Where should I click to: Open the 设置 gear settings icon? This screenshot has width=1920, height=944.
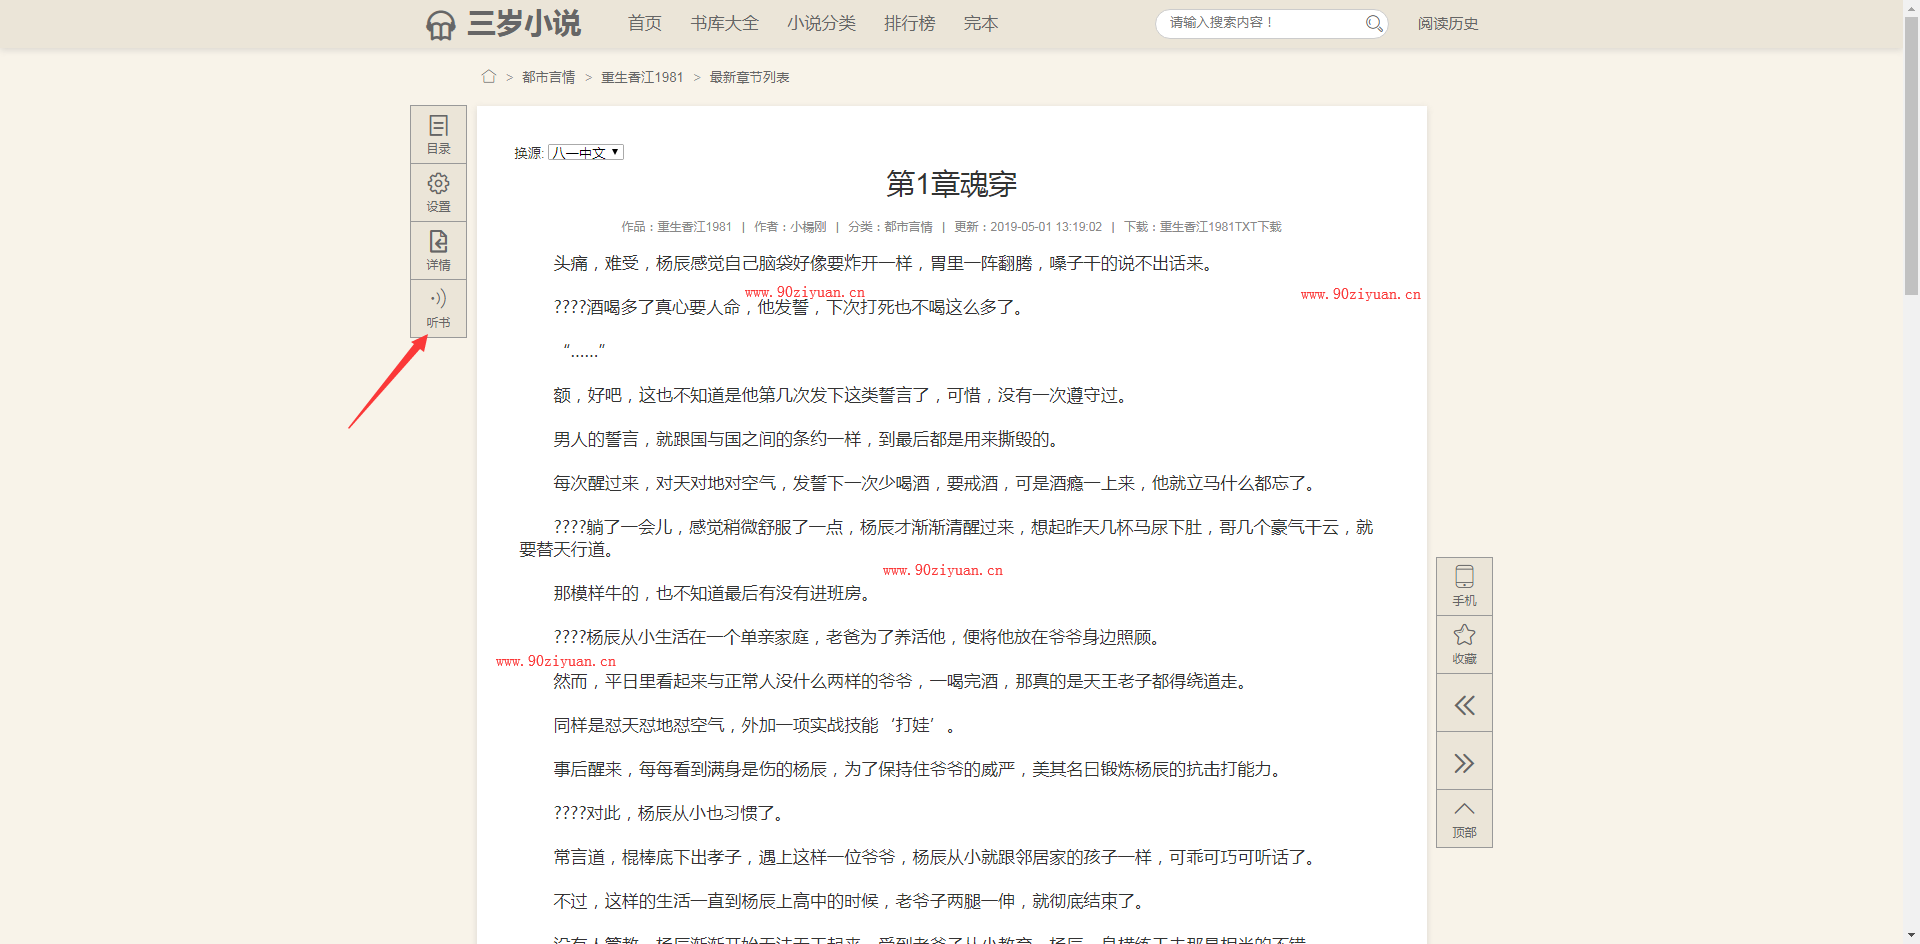tap(438, 192)
